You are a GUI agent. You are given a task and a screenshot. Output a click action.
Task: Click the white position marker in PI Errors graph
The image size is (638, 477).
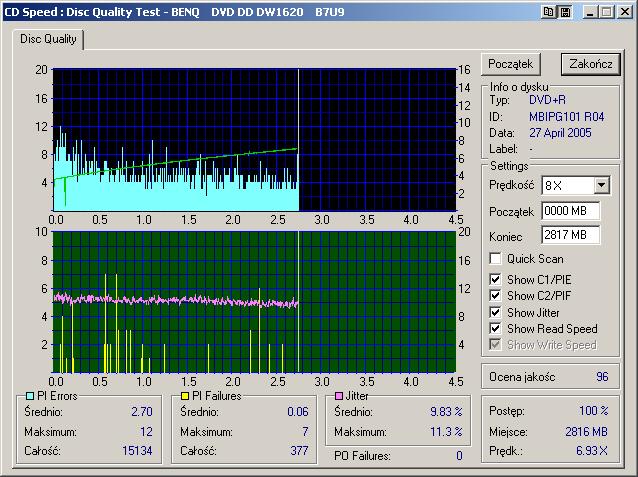point(299,140)
